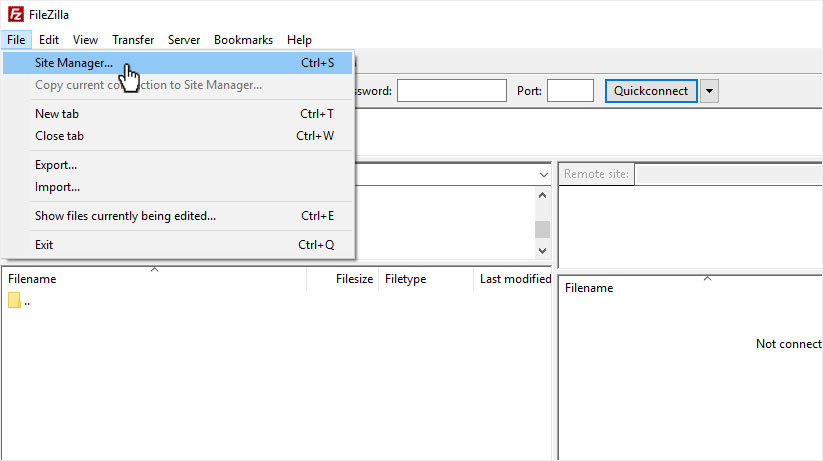This screenshot has height=461, width=823.
Task: Click local tree scrollbar down arrow
Action: pos(543,251)
